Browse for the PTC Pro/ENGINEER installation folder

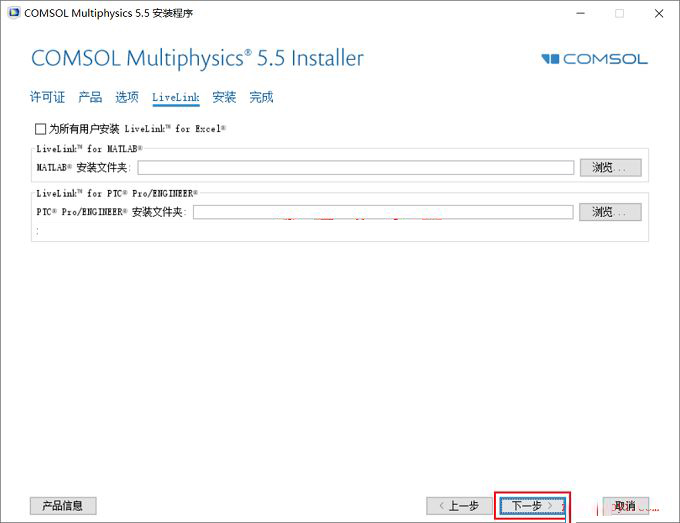click(x=610, y=212)
